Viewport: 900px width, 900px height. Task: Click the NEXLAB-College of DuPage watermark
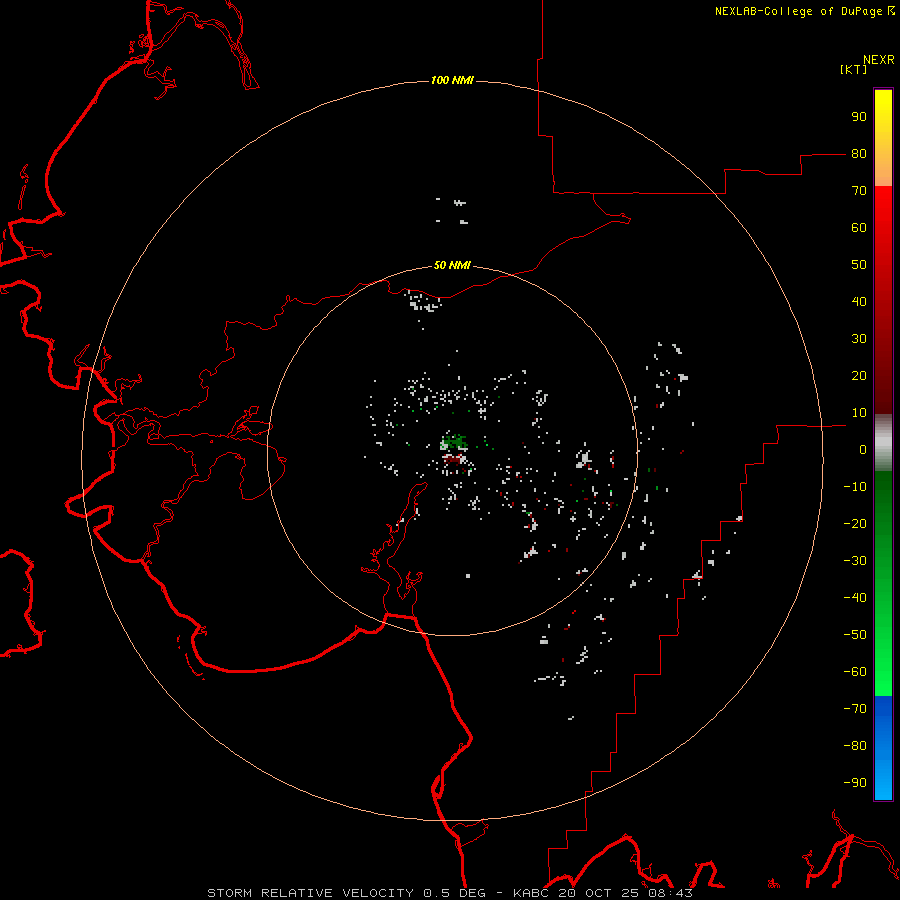coord(804,11)
